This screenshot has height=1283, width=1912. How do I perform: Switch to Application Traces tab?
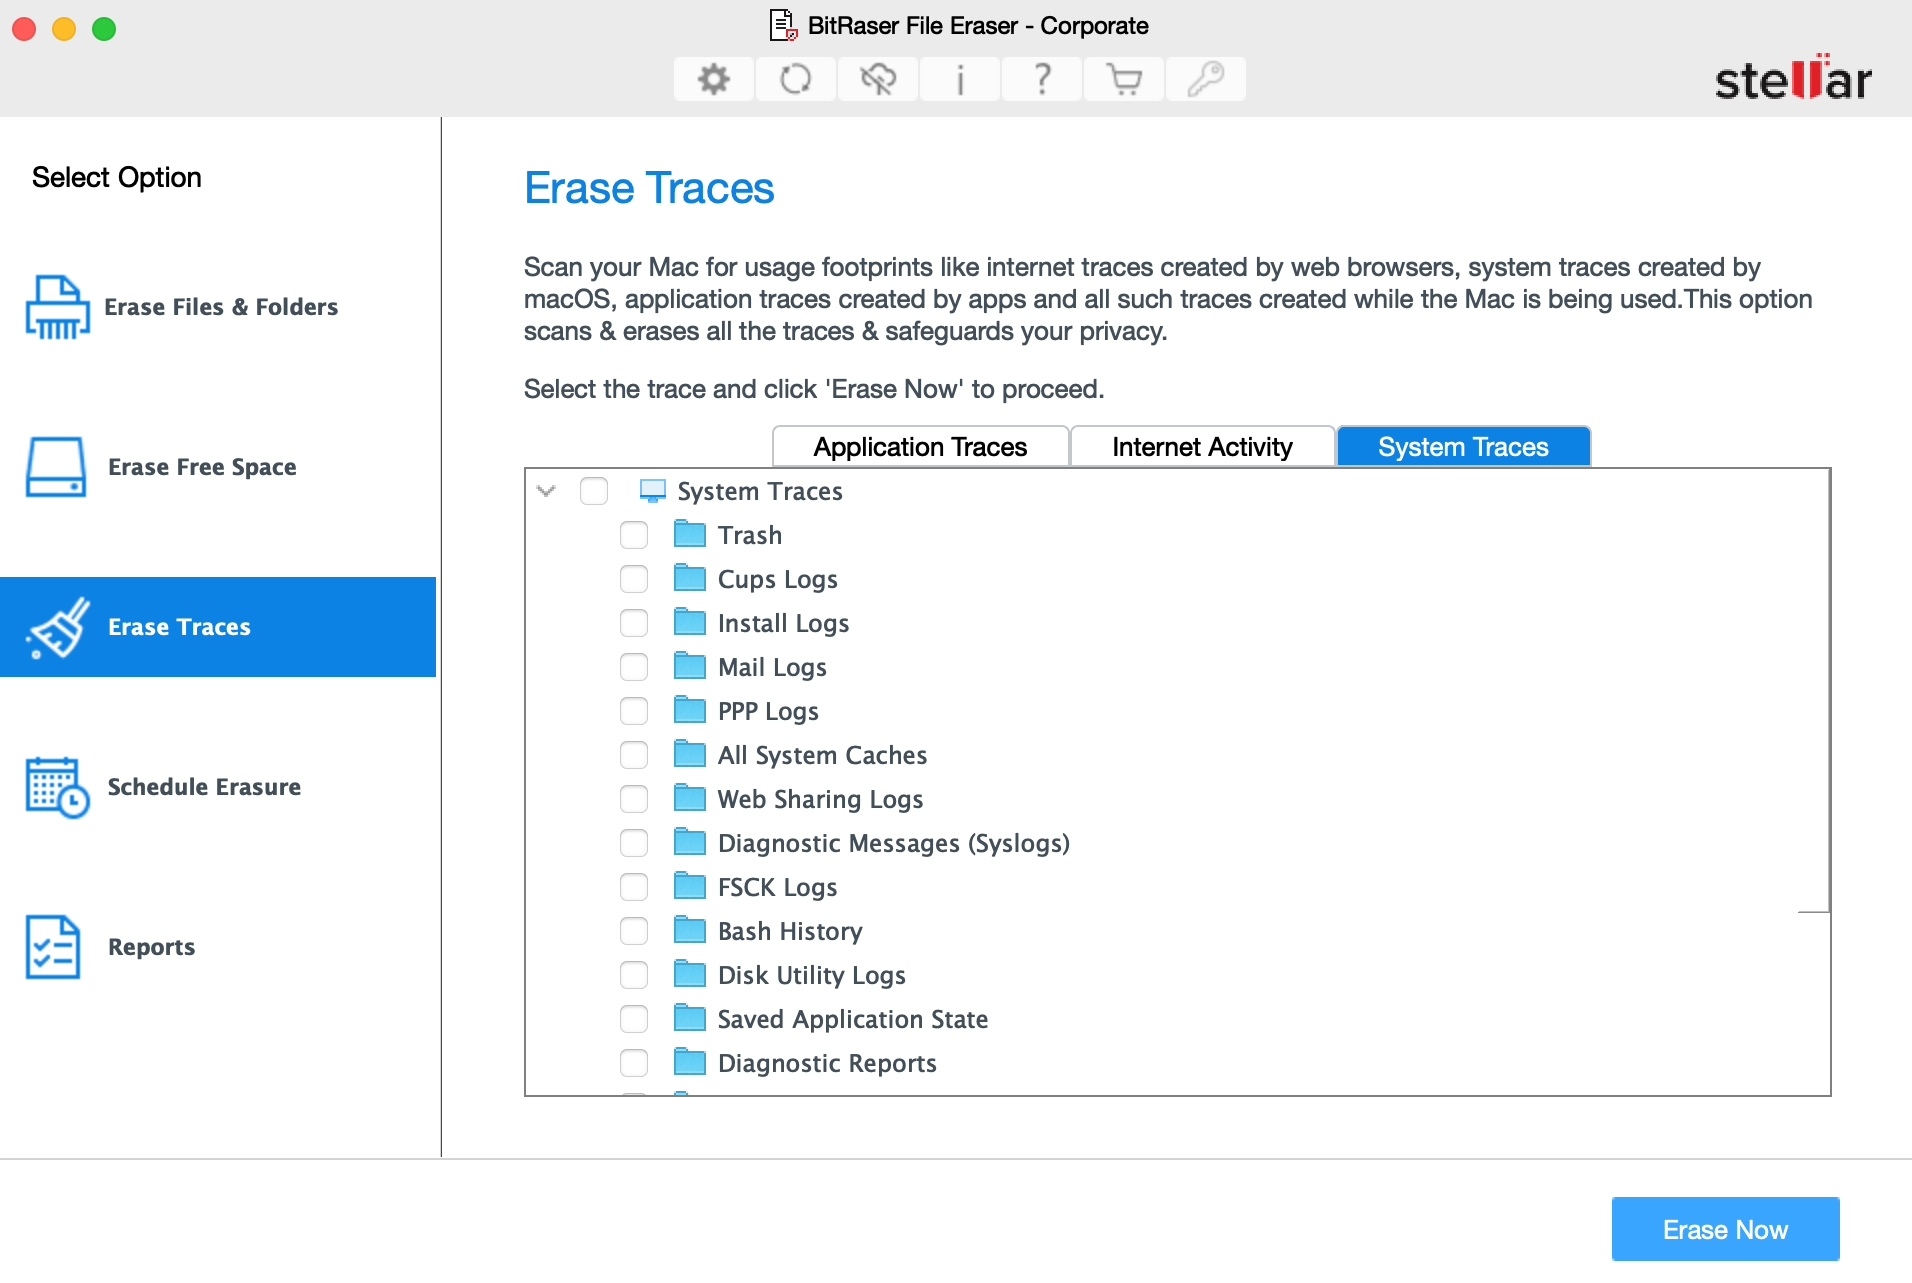(920, 447)
